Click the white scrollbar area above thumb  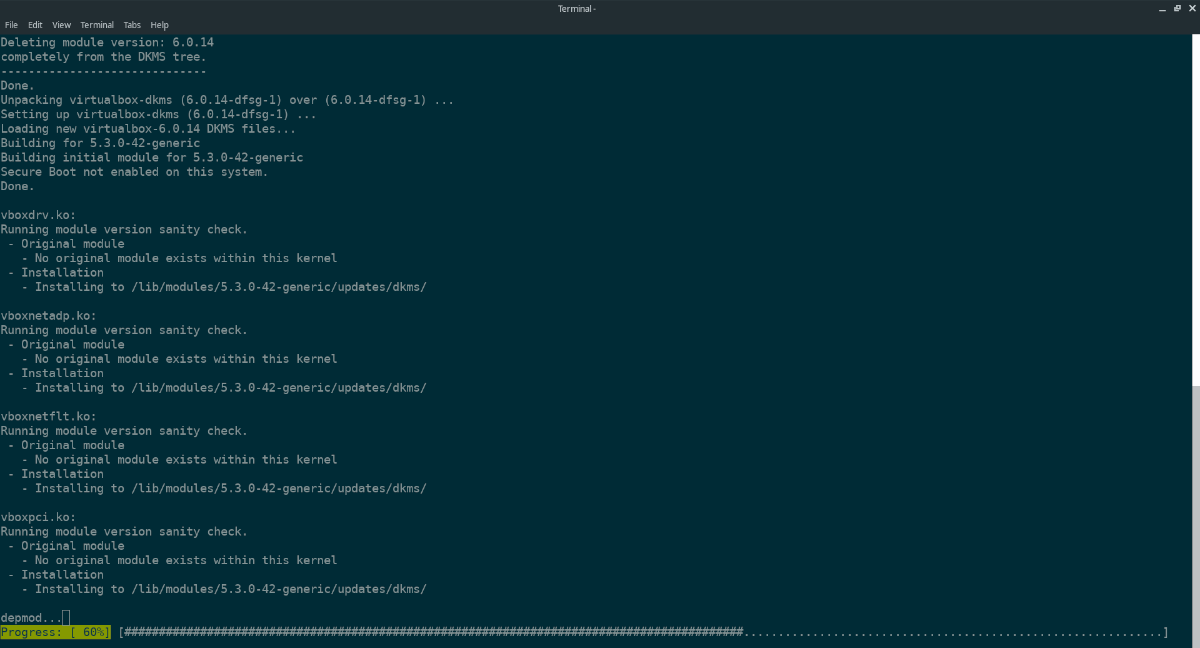1195,200
